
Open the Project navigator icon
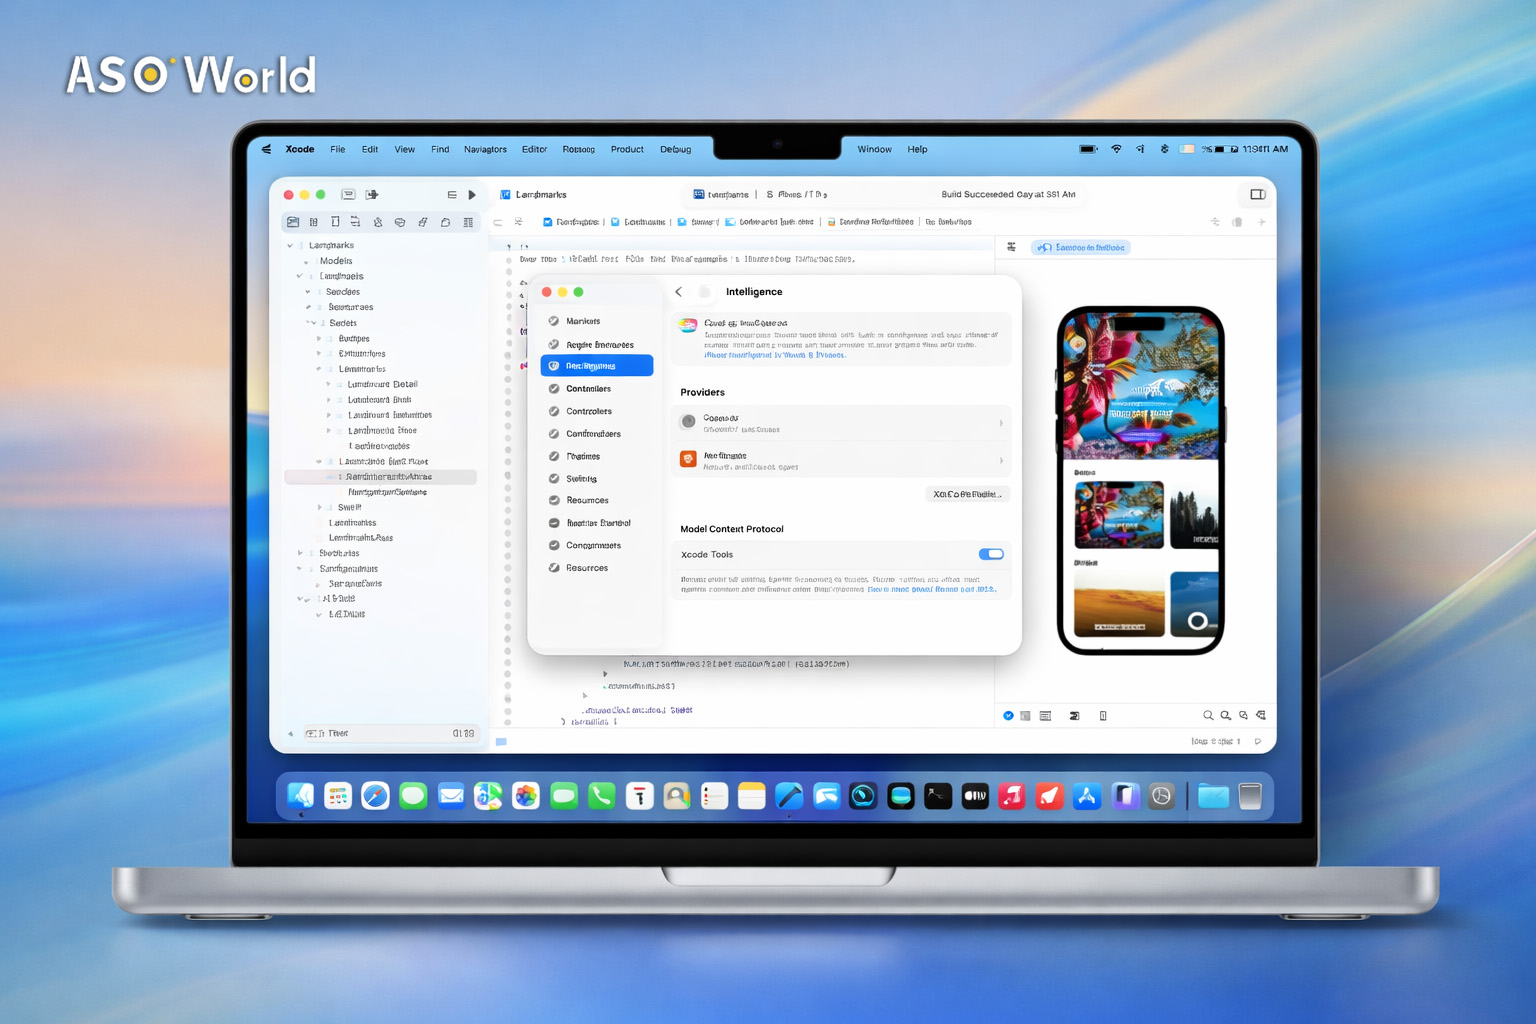[292, 222]
